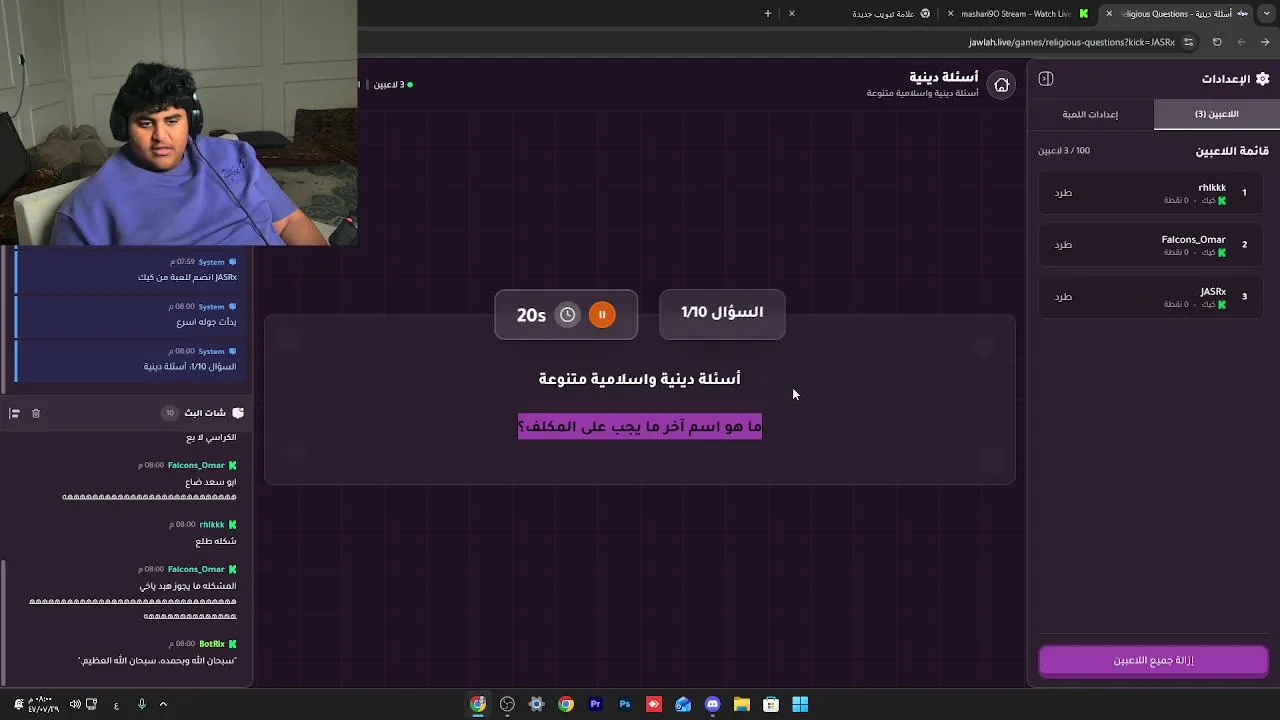The image size is (1280, 720).
Task: Kick player Falcons_Omar with طرد
Action: tap(1063, 245)
